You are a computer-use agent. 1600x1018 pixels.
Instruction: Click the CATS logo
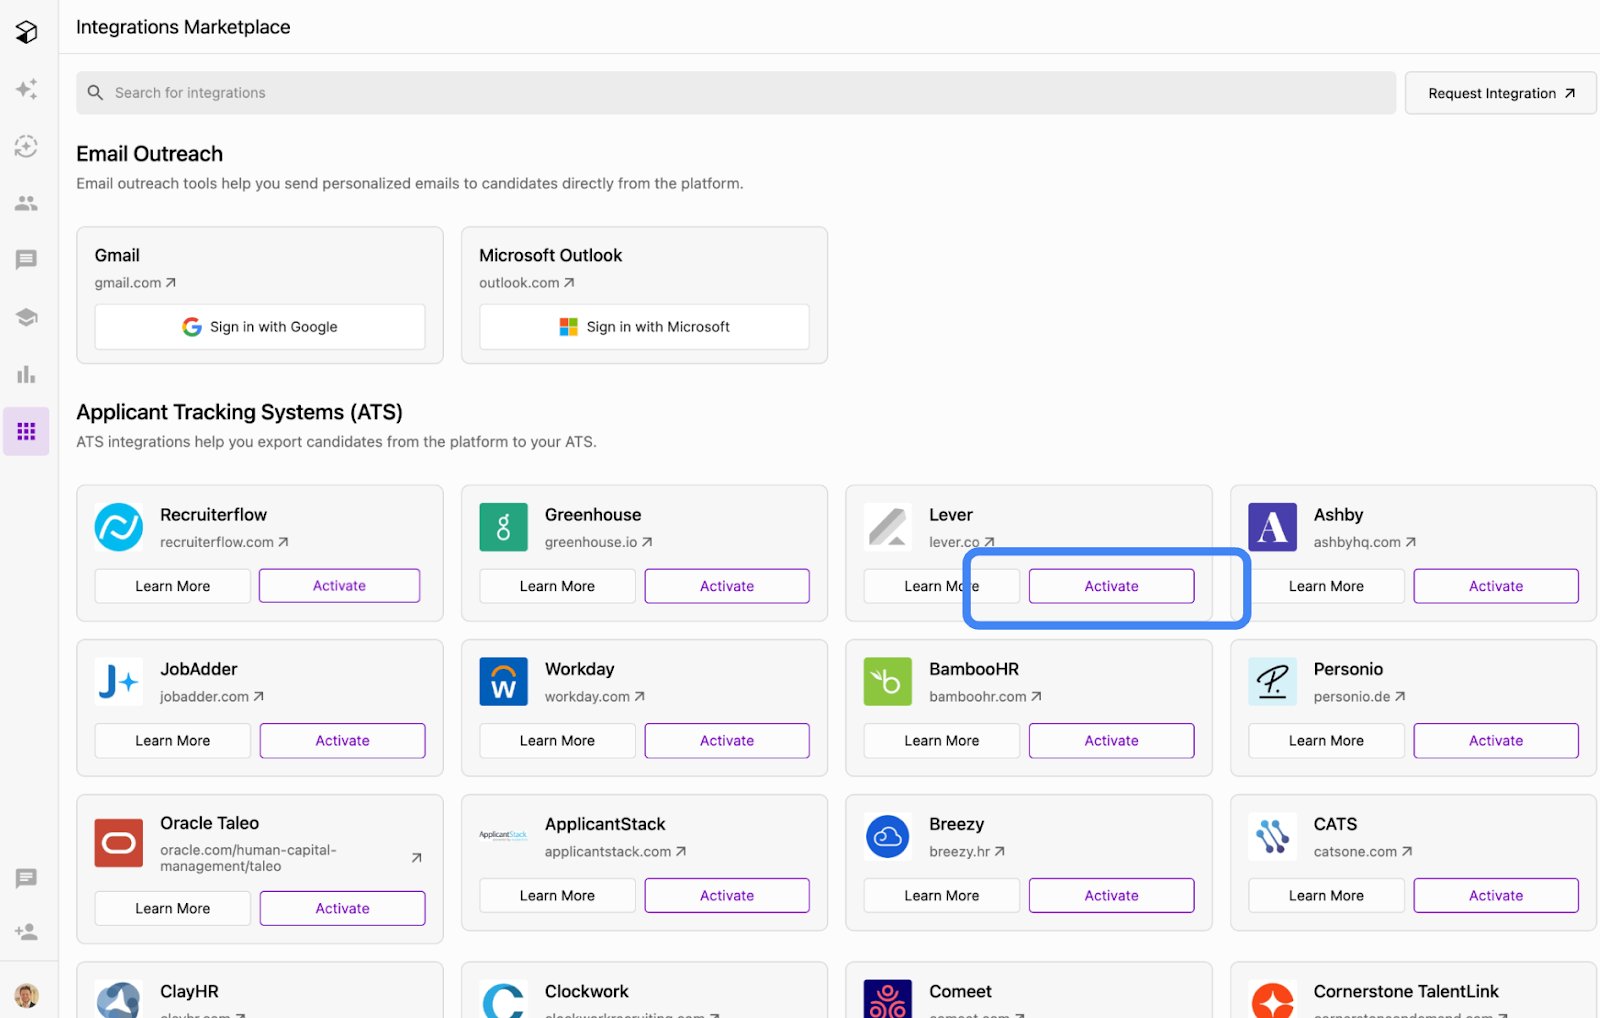tap(1272, 837)
